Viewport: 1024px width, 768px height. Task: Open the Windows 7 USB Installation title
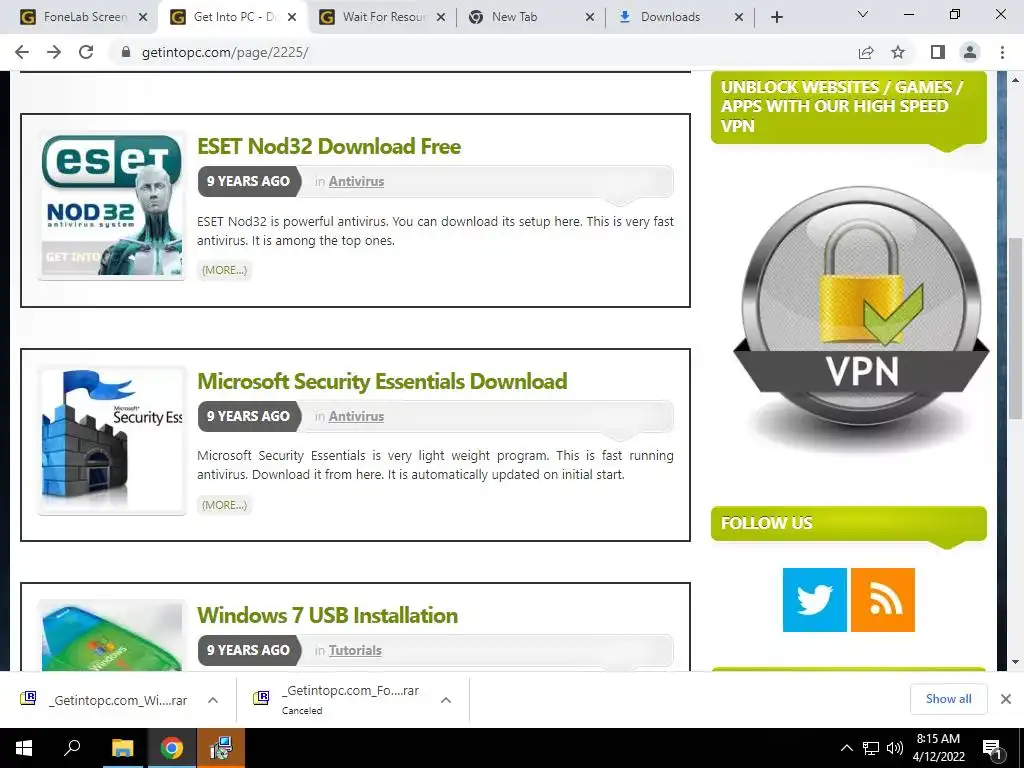pyautogui.click(x=328, y=615)
